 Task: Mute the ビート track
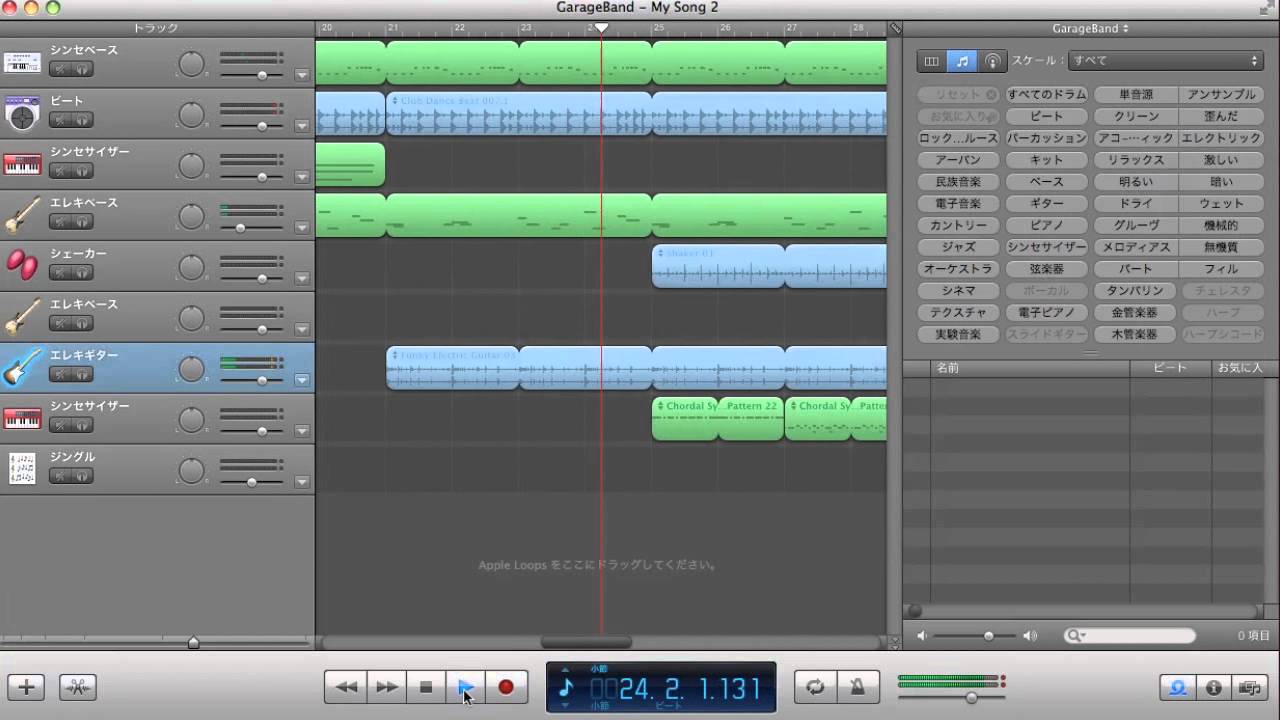61,120
